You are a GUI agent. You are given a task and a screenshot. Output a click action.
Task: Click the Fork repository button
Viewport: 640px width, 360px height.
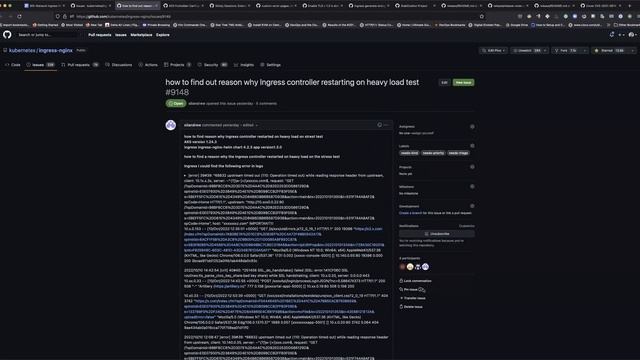pyautogui.click(x=566, y=51)
